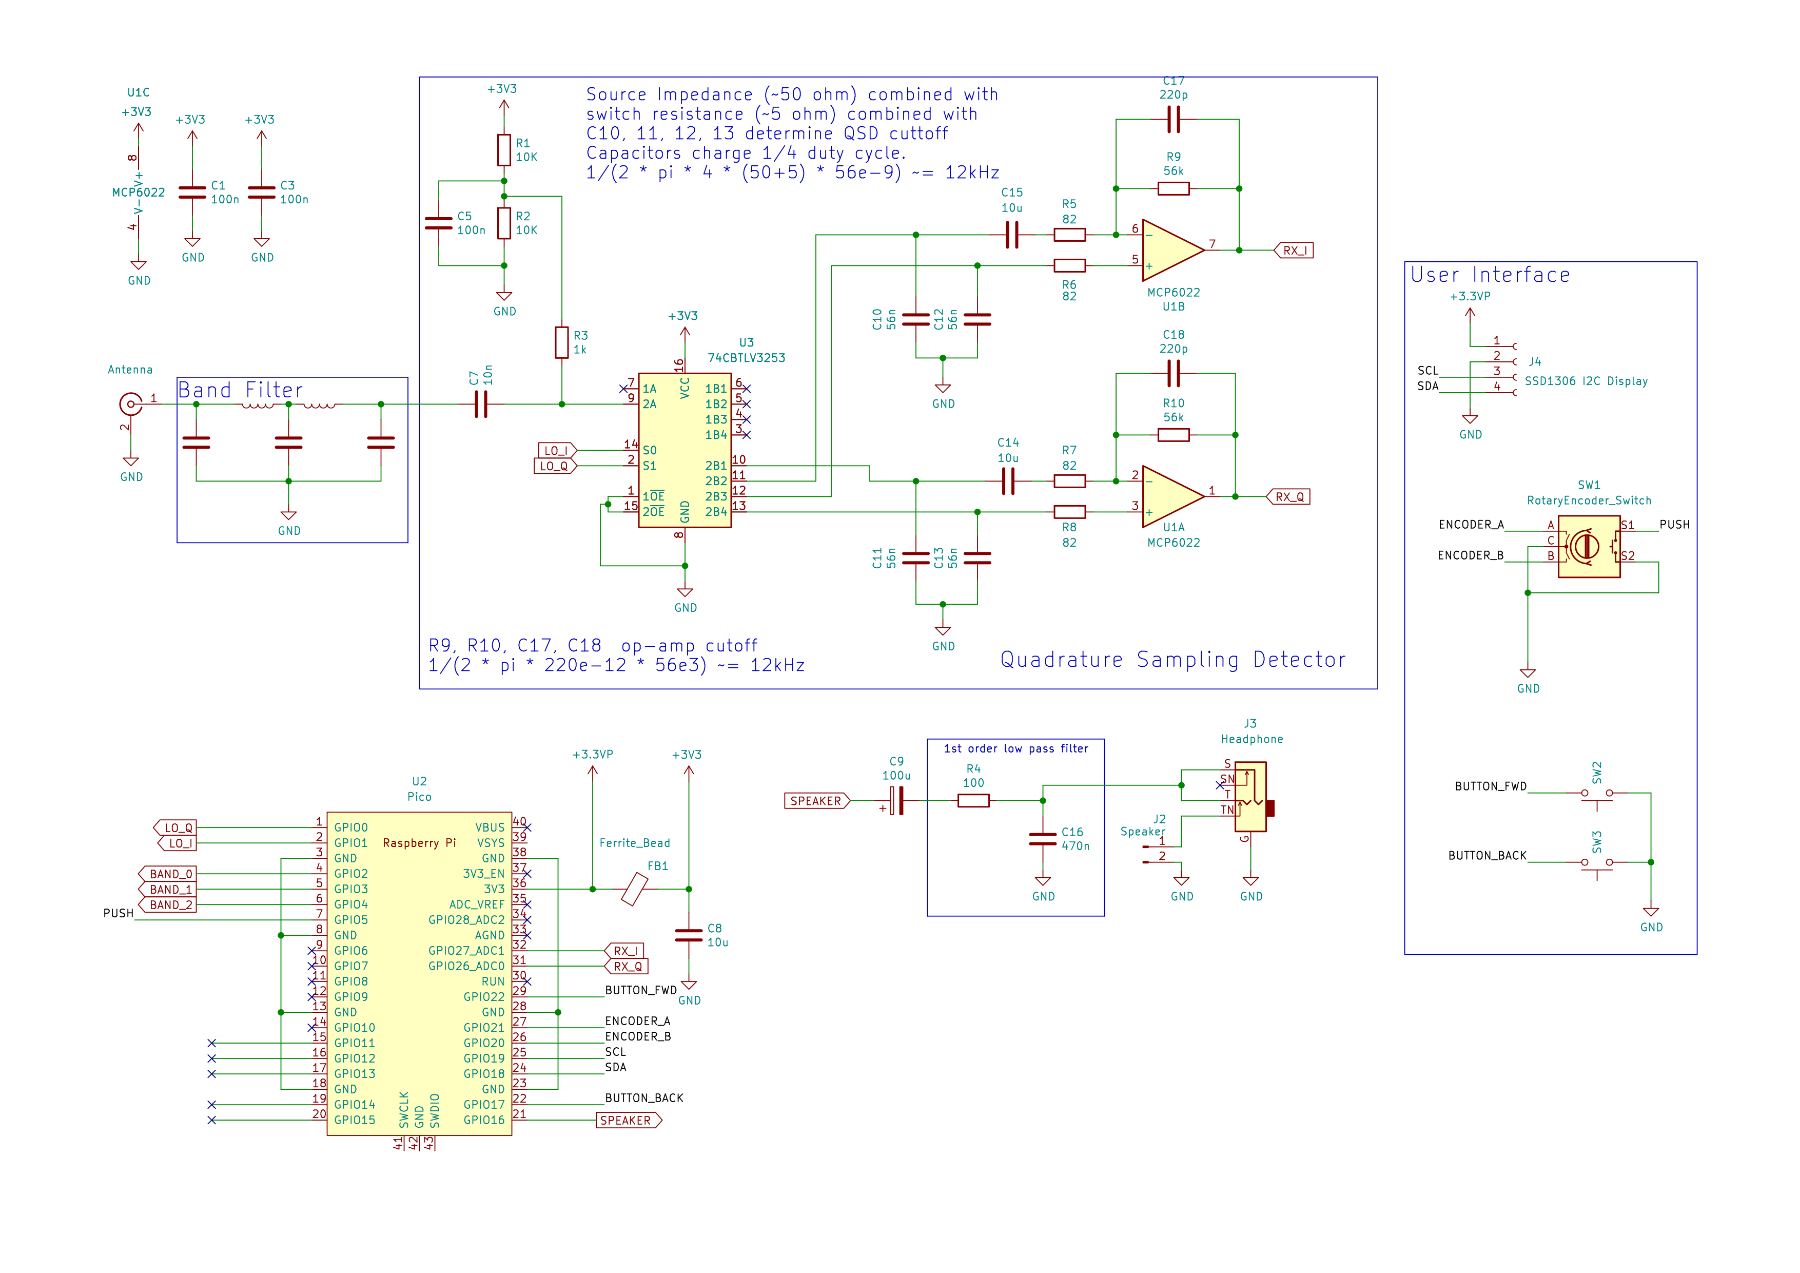Select the U1A op-amp triangle symbol
Screen dimensions: 1800x1273
pyautogui.click(x=1171, y=496)
